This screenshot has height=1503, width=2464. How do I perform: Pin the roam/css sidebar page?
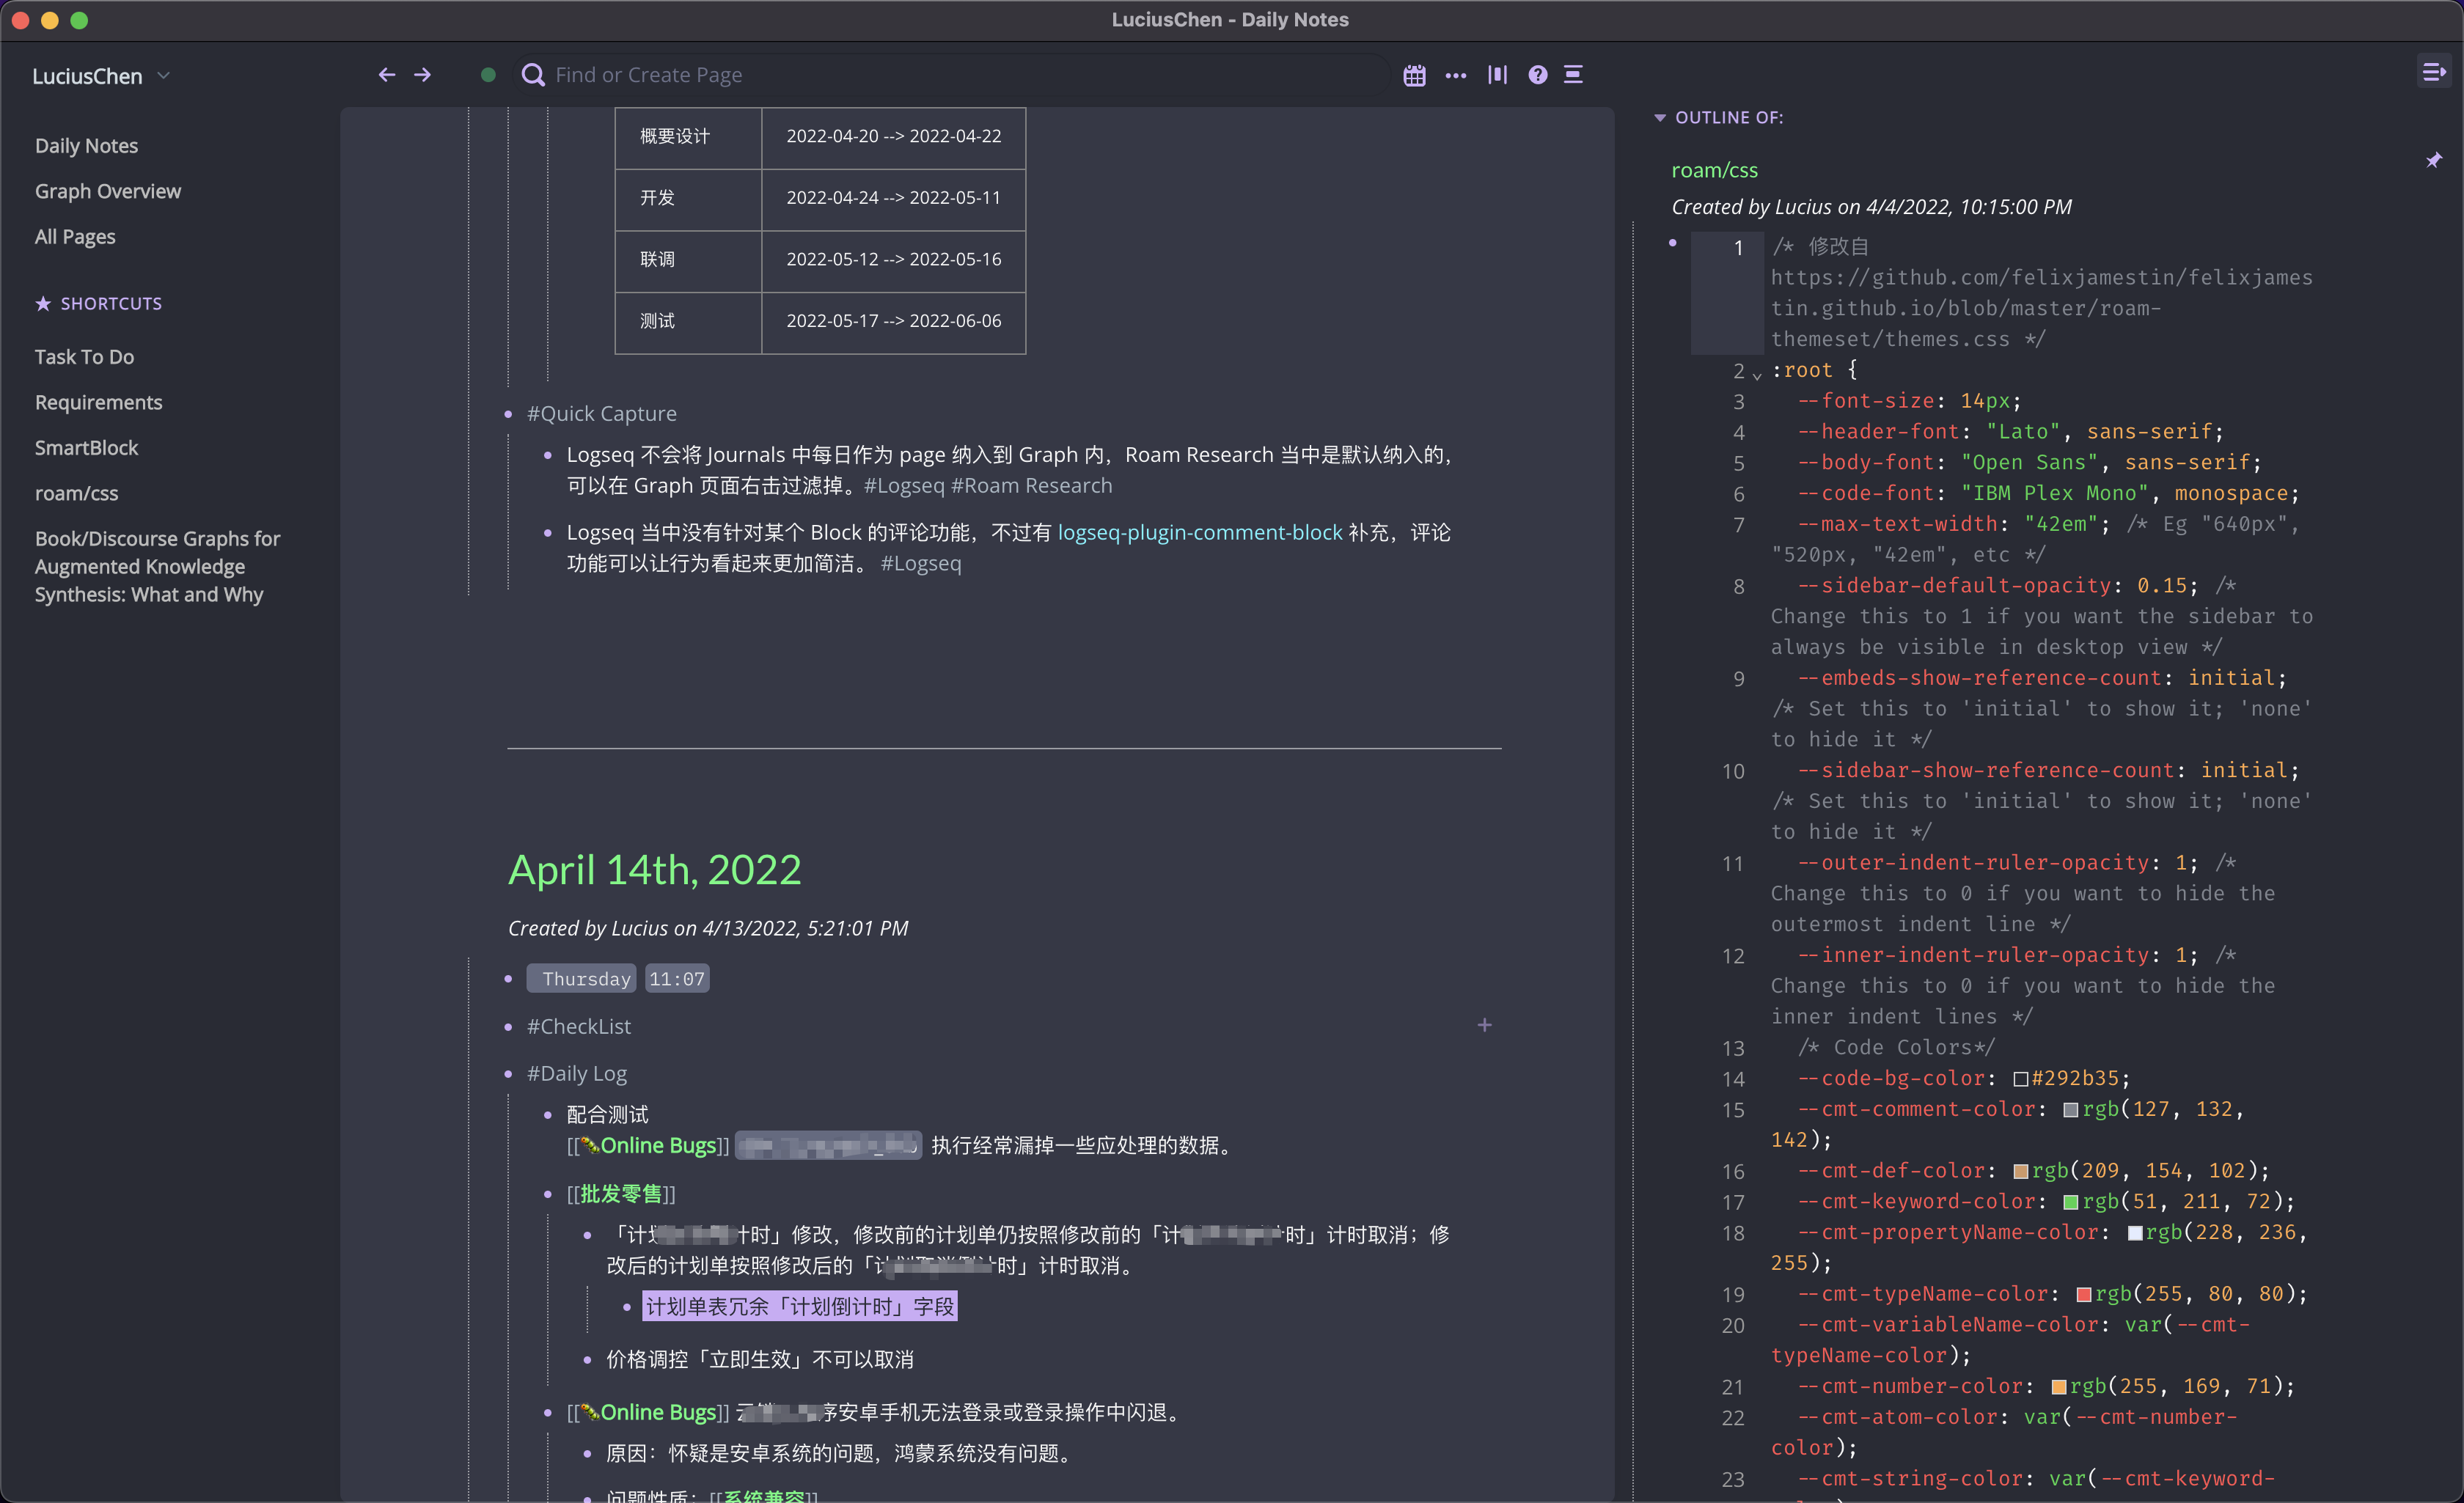click(x=2434, y=160)
